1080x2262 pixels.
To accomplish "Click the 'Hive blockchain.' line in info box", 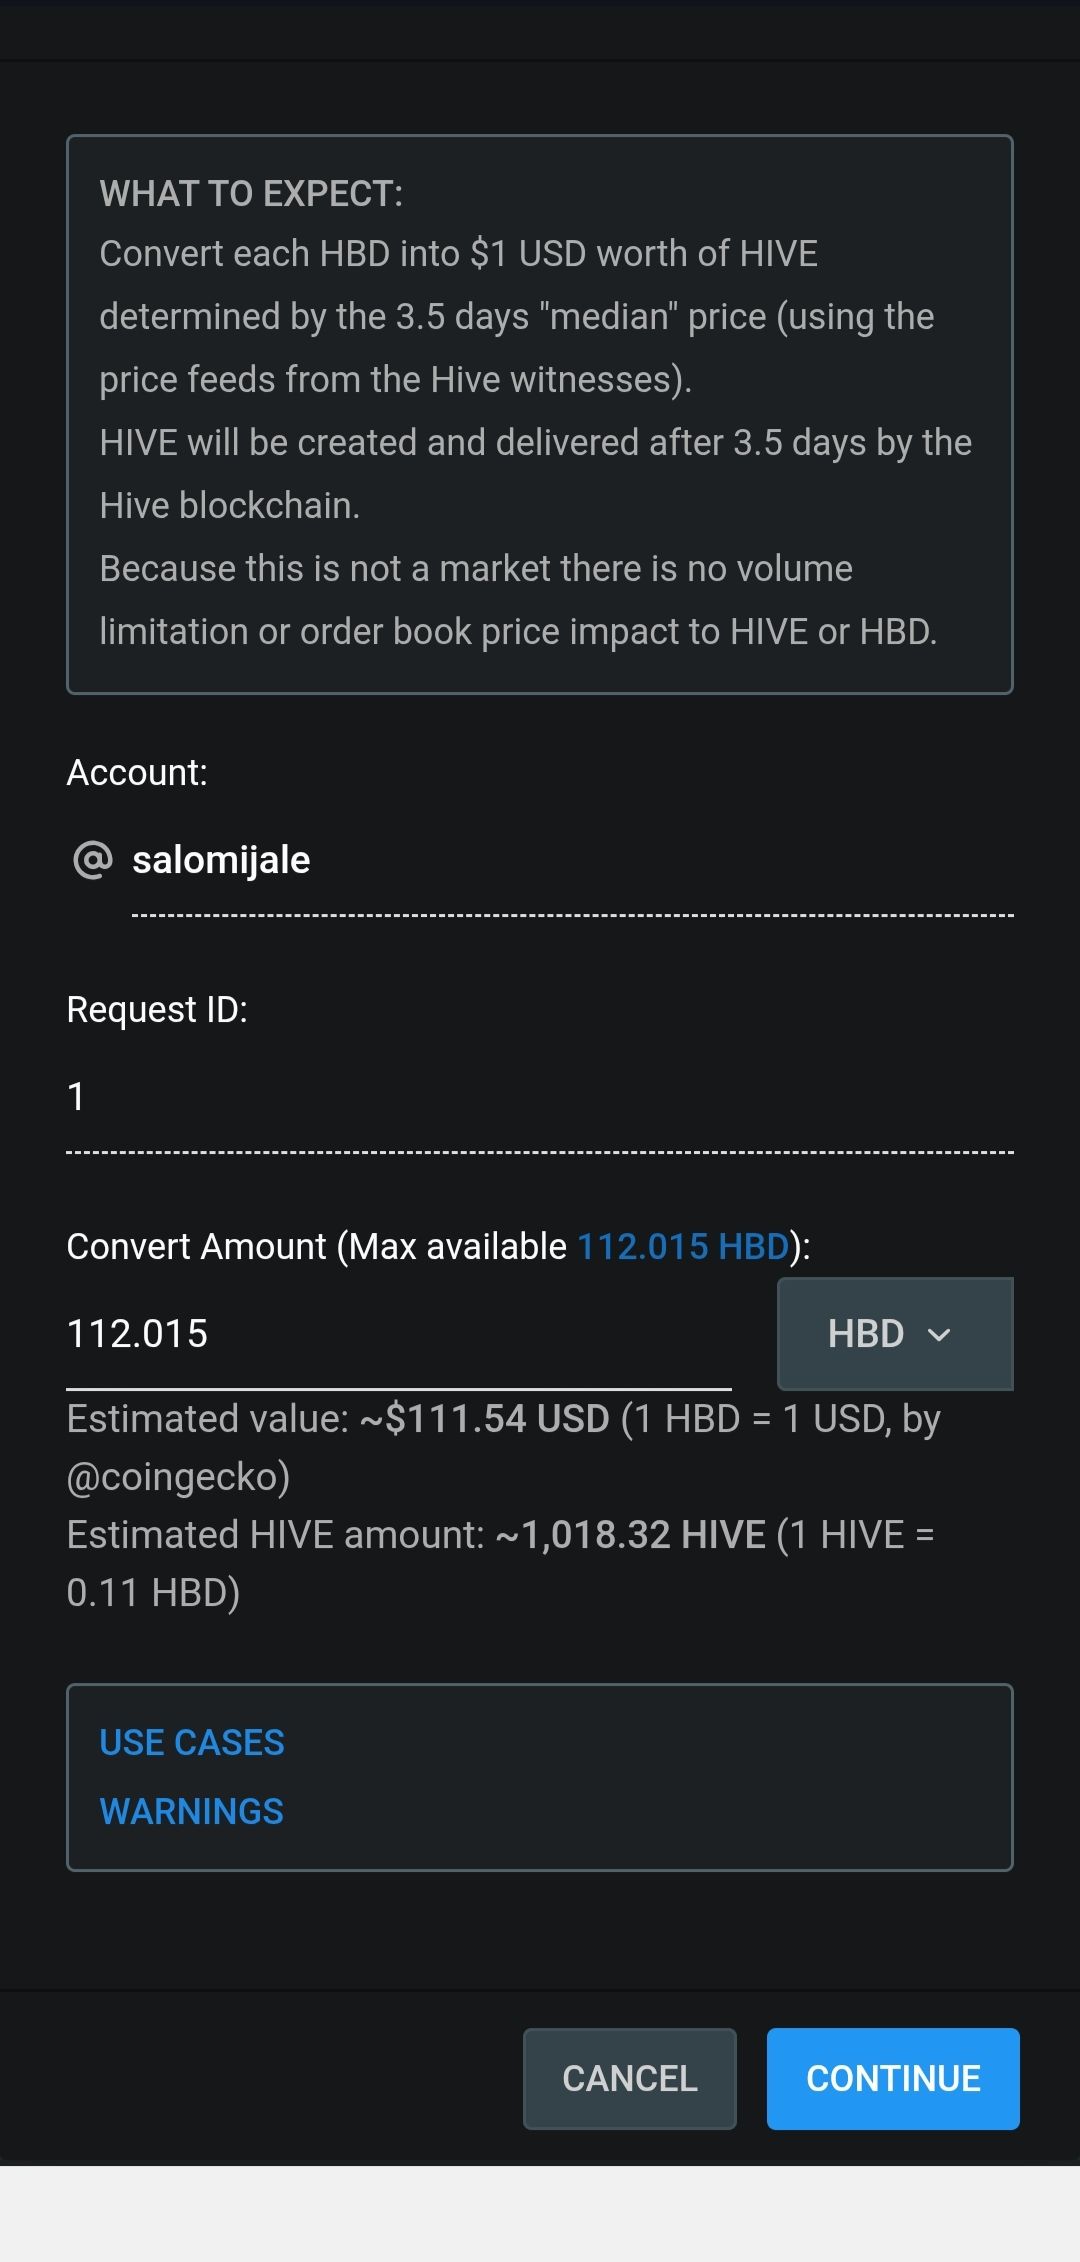I will 230,506.
